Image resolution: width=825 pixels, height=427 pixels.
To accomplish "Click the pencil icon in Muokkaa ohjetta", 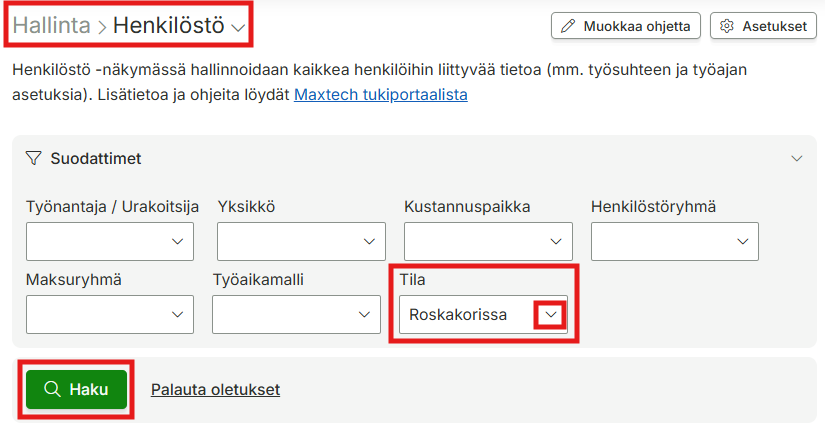I will point(568,26).
